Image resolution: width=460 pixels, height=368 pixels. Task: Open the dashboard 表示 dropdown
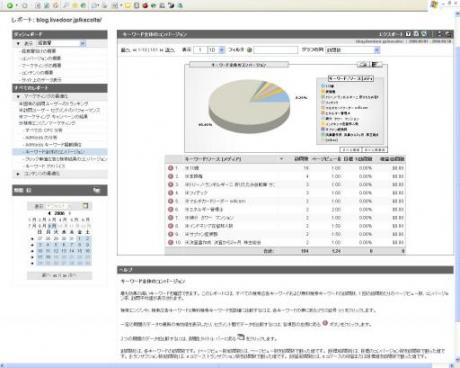83,43
